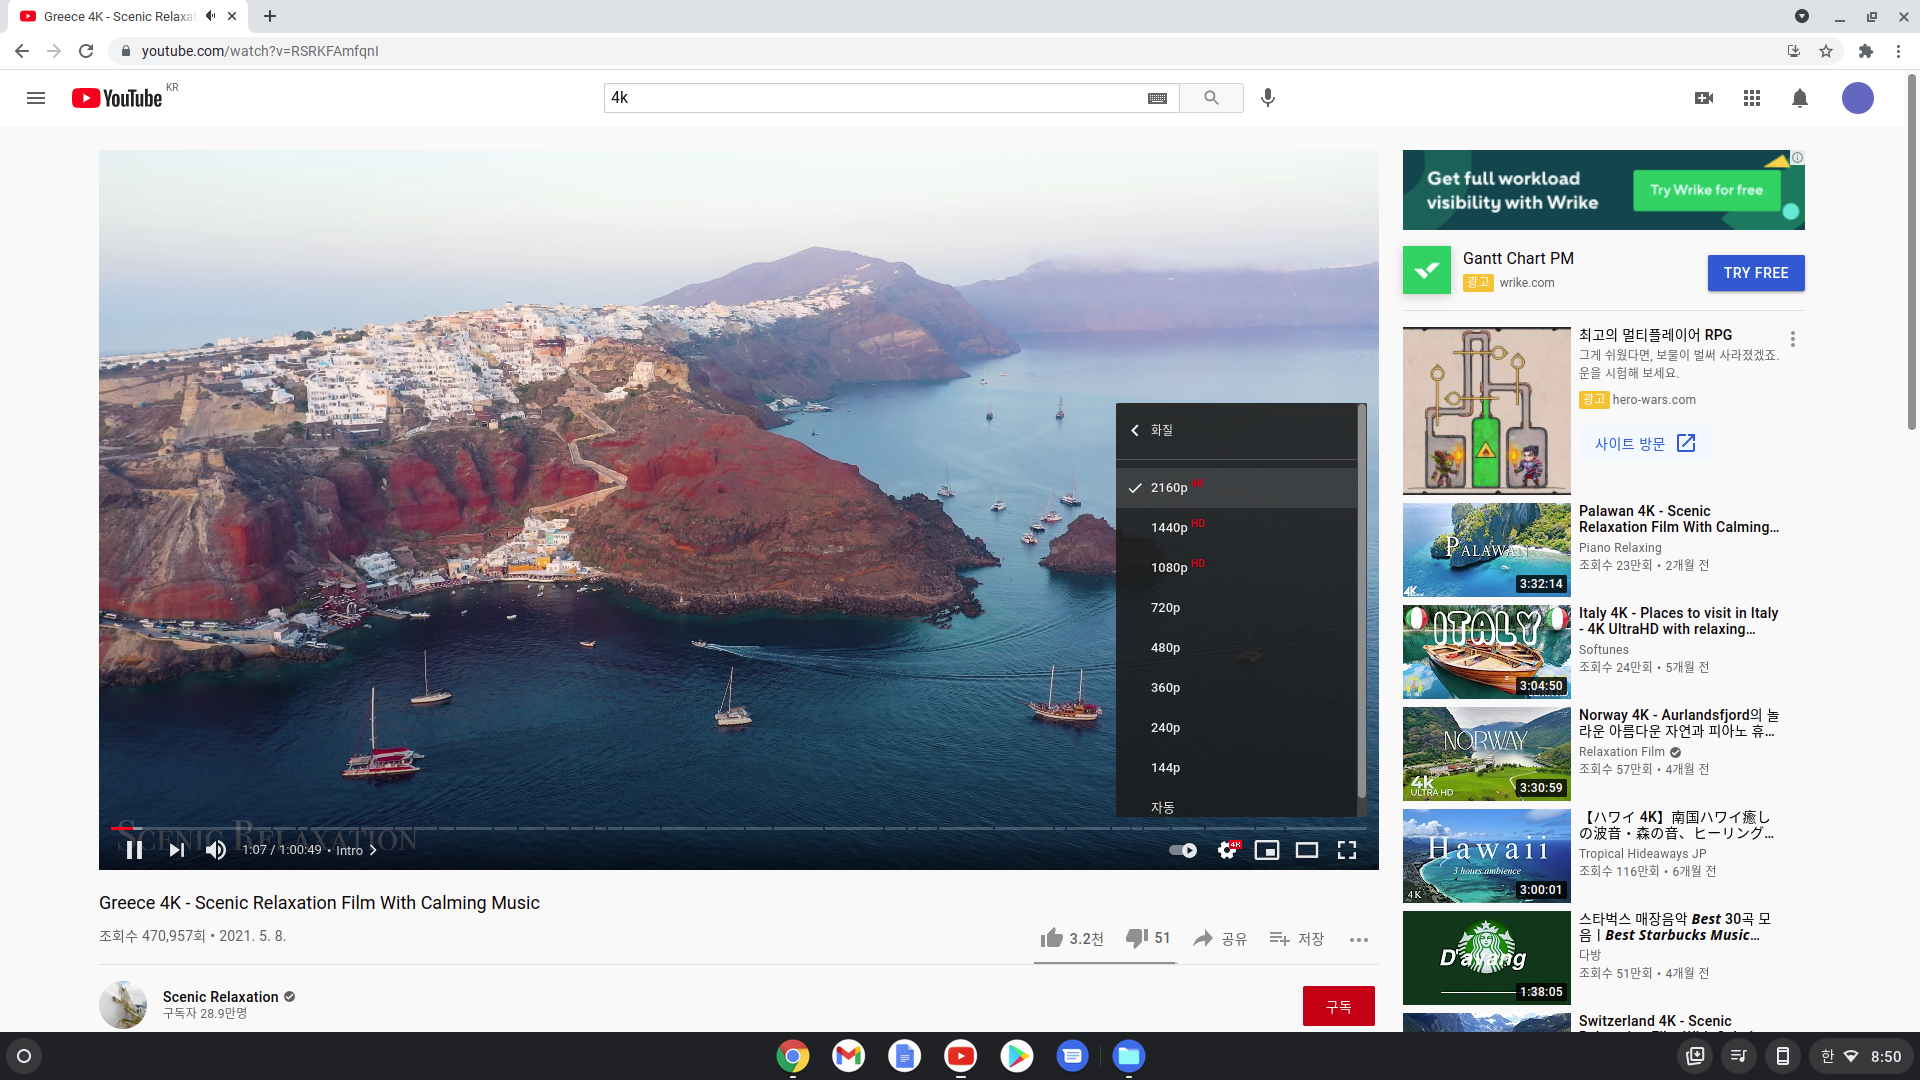Open more actions under the video

coord(1358,939)
